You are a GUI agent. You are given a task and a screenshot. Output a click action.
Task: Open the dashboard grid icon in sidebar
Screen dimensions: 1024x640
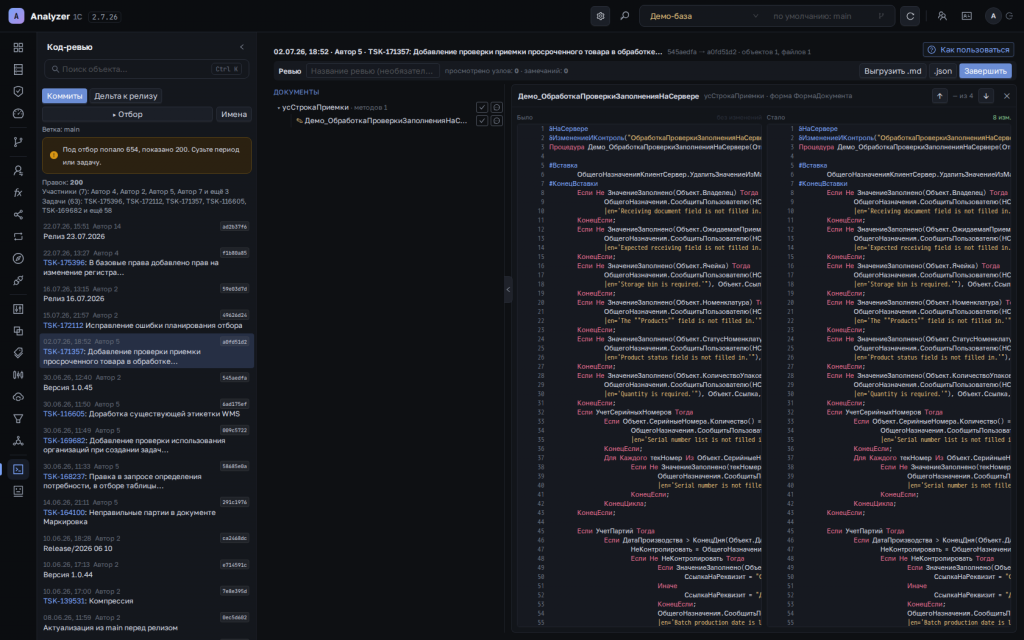(x=18, y=48)
